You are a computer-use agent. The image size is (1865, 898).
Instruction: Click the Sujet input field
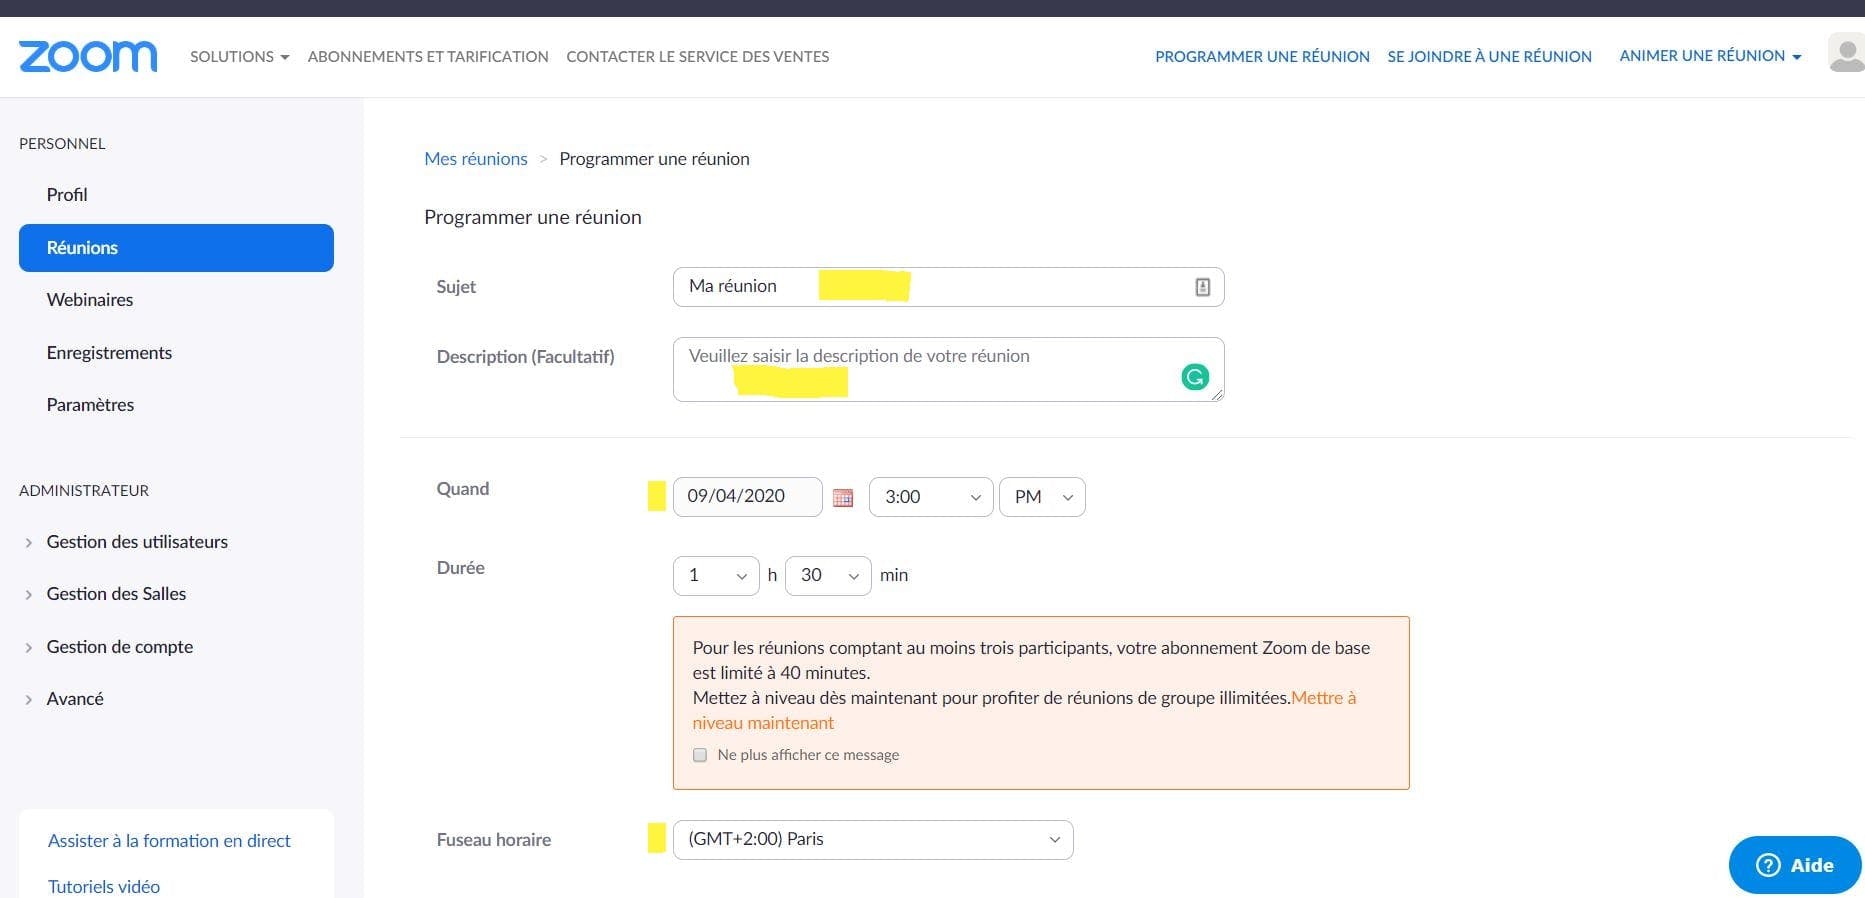(948, 287)
